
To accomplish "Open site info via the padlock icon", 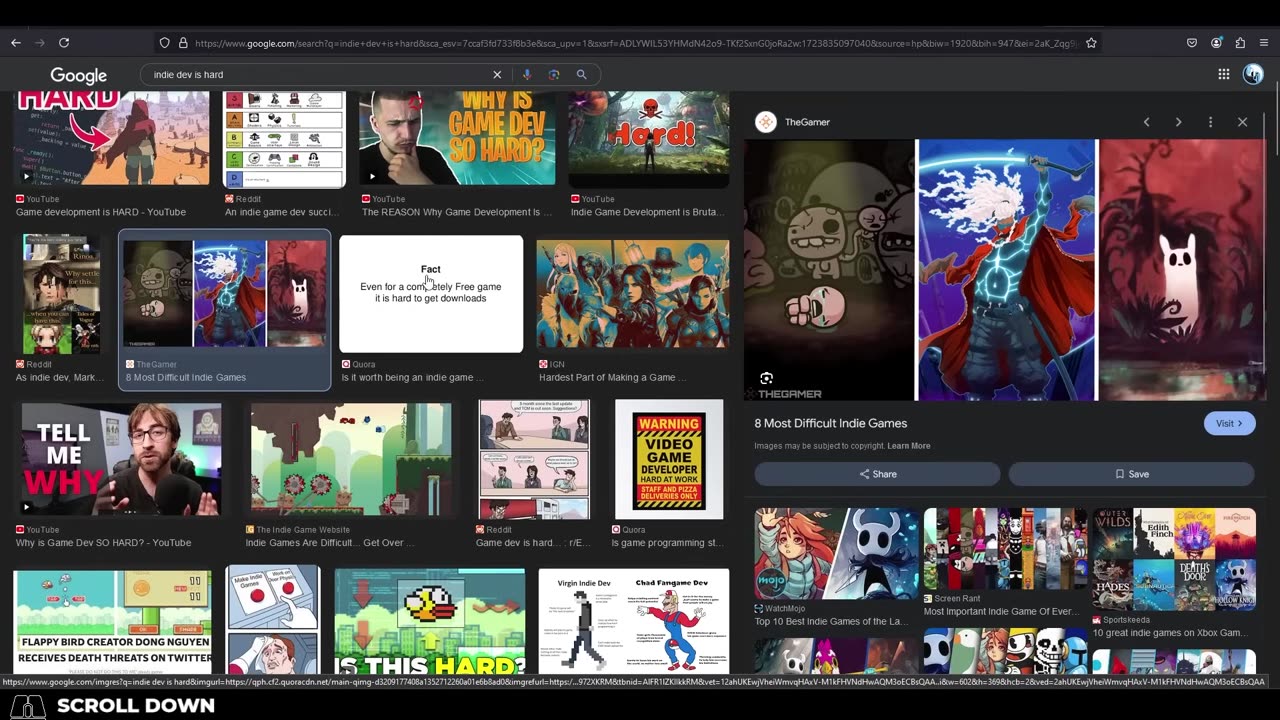I will tap(183, 43).
